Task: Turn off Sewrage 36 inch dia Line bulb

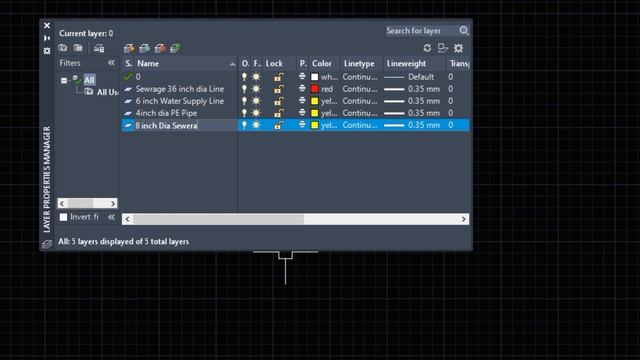Action: pos(244,89)
